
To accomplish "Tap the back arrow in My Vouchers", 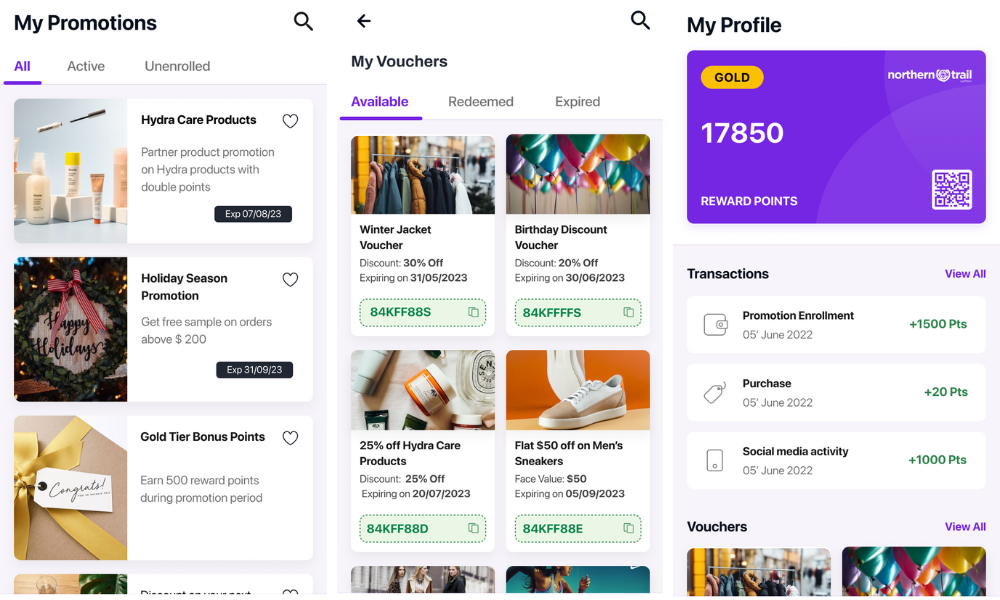I will click(364, 21).
